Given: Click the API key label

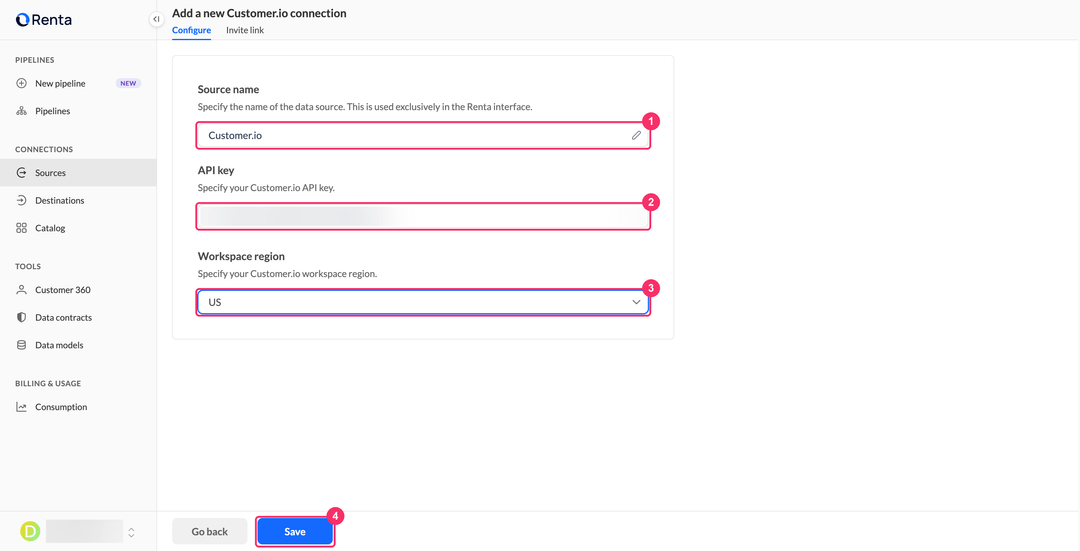Looking at the screenshot, I should (216, 170).
